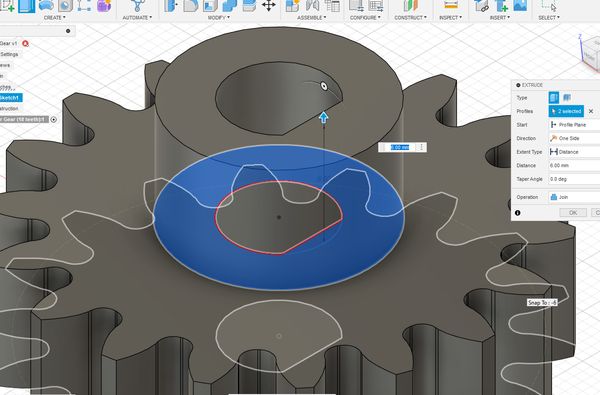Screen dimensions: 600x395
Task: Select the Move/Copy cross-arrows tool
Action: [x=268, y=6]
